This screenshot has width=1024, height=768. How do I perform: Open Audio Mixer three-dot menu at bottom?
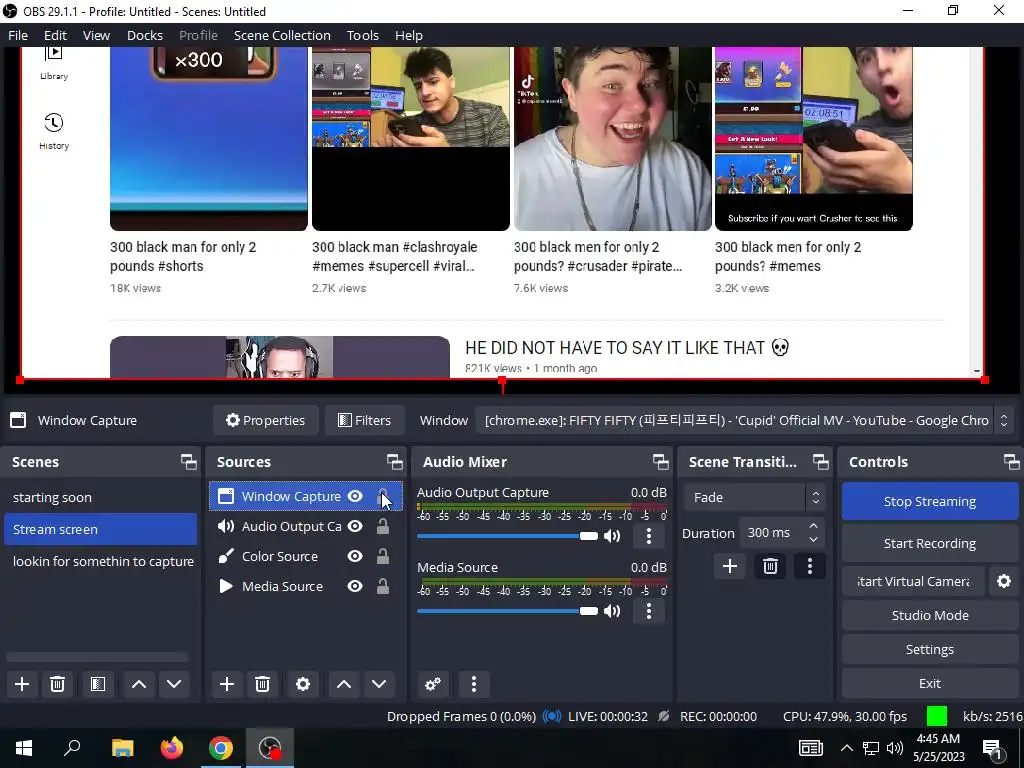tap(474, 684)
